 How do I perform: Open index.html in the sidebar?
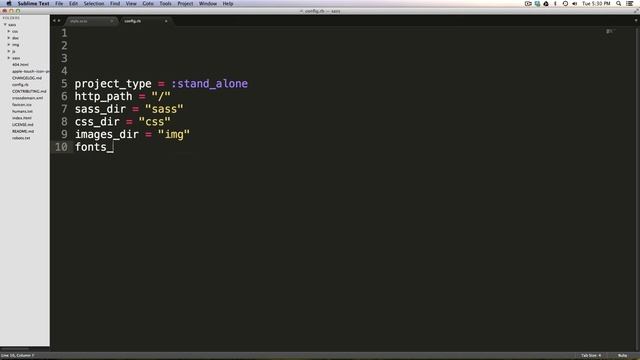point(22,118)
